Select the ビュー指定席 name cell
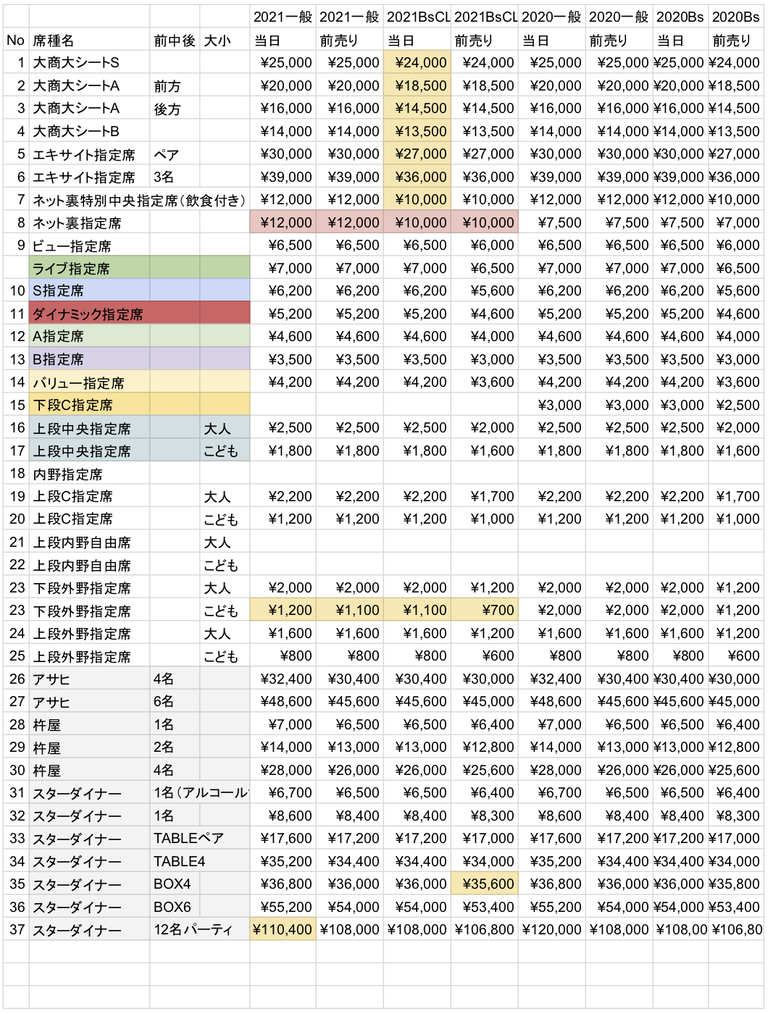Screen dimensions: 768x1014 (x=90, y=245)
